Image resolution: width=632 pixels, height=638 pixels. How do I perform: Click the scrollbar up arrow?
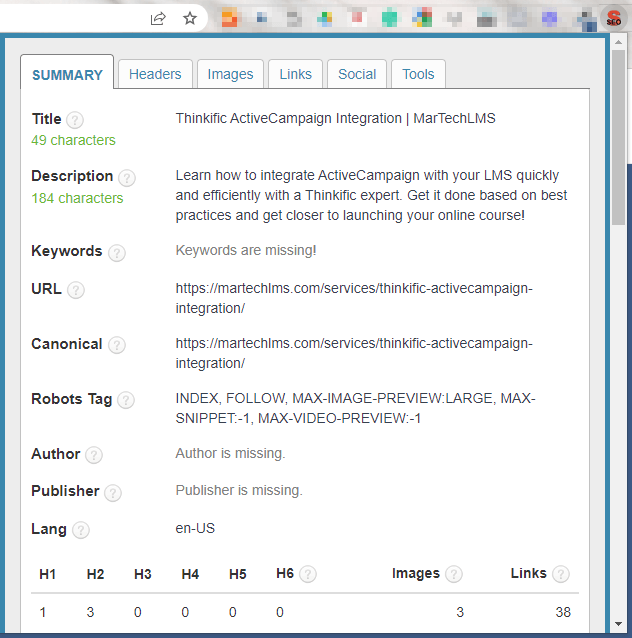[x=618, y=42]
